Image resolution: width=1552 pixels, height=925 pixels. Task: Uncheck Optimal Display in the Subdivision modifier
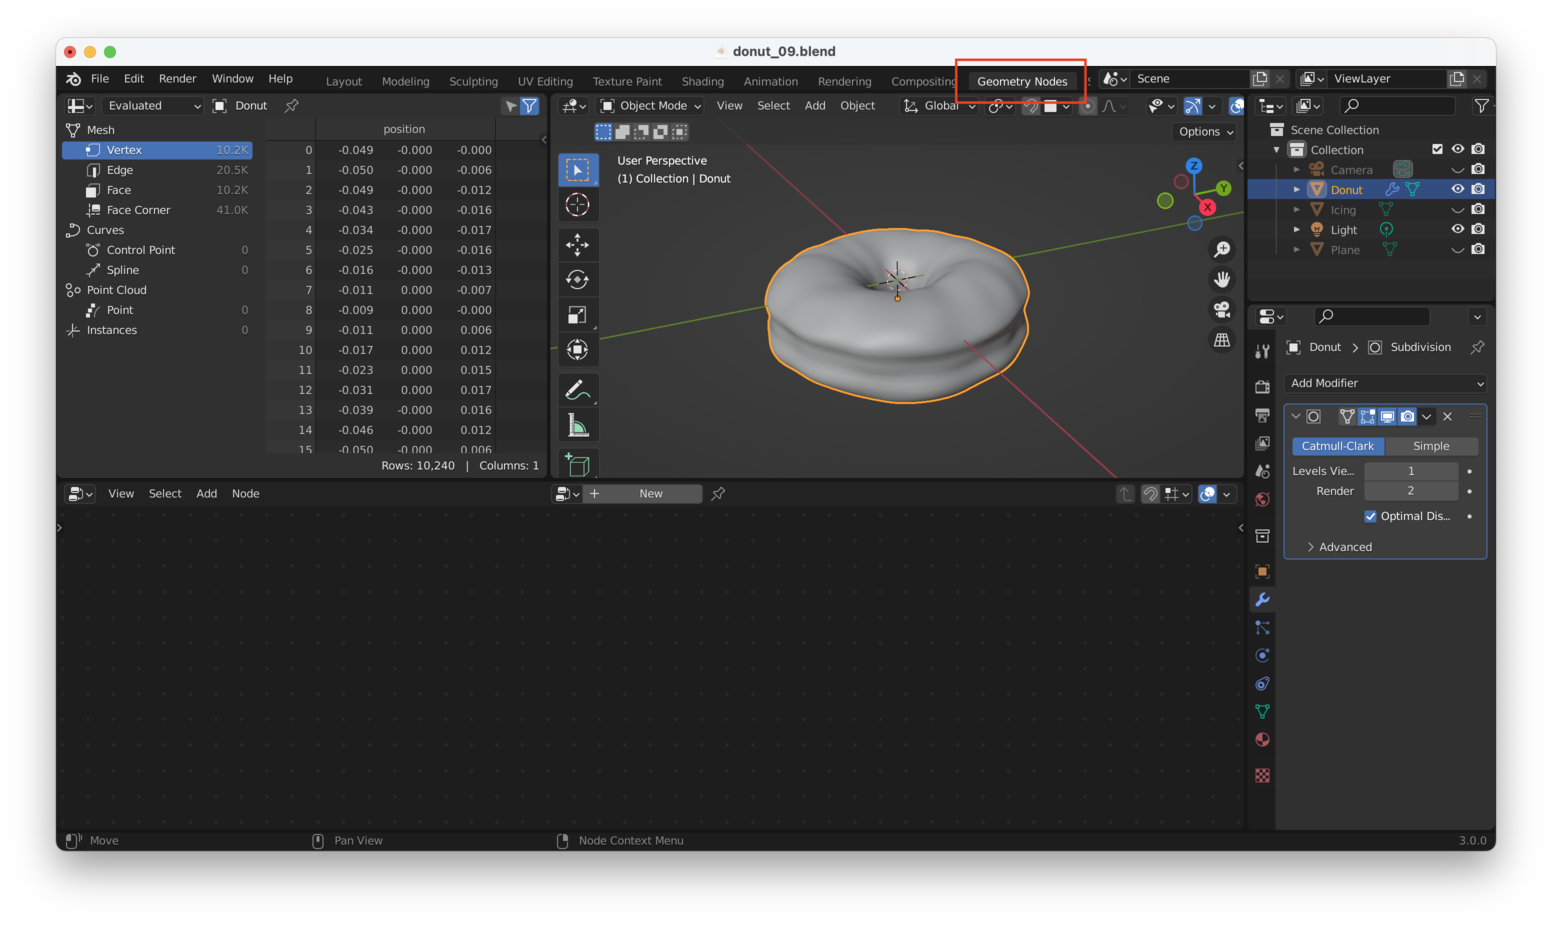coord(1372,516)
